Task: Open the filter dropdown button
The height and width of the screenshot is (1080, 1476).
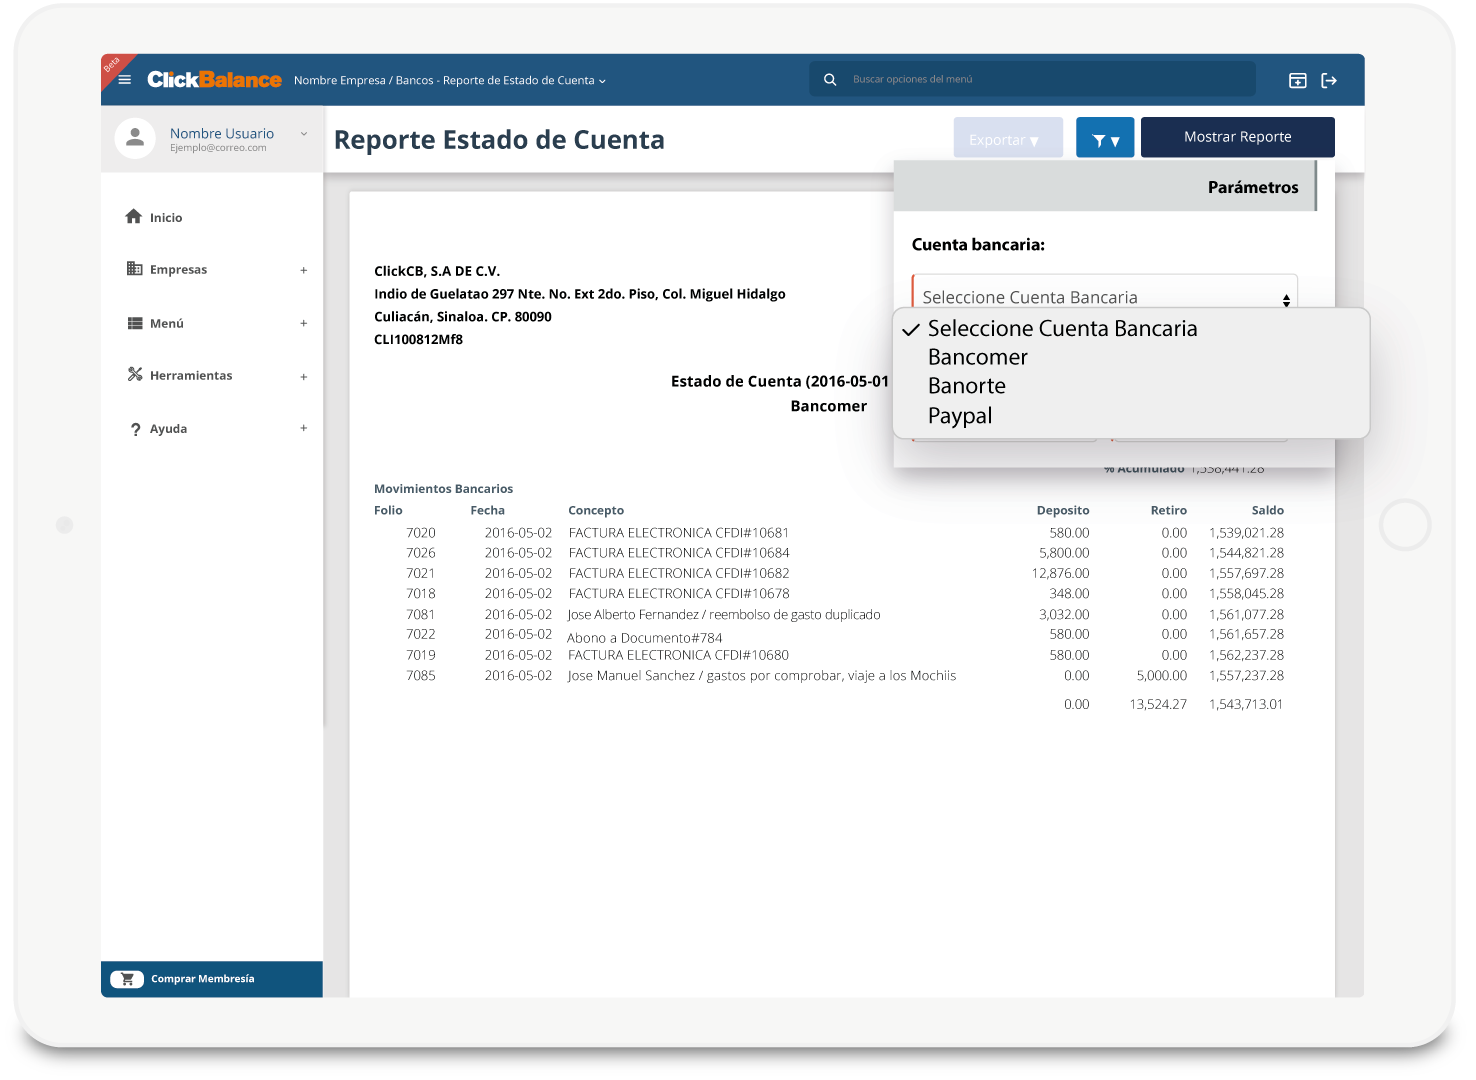Action: click(1105, 139)
